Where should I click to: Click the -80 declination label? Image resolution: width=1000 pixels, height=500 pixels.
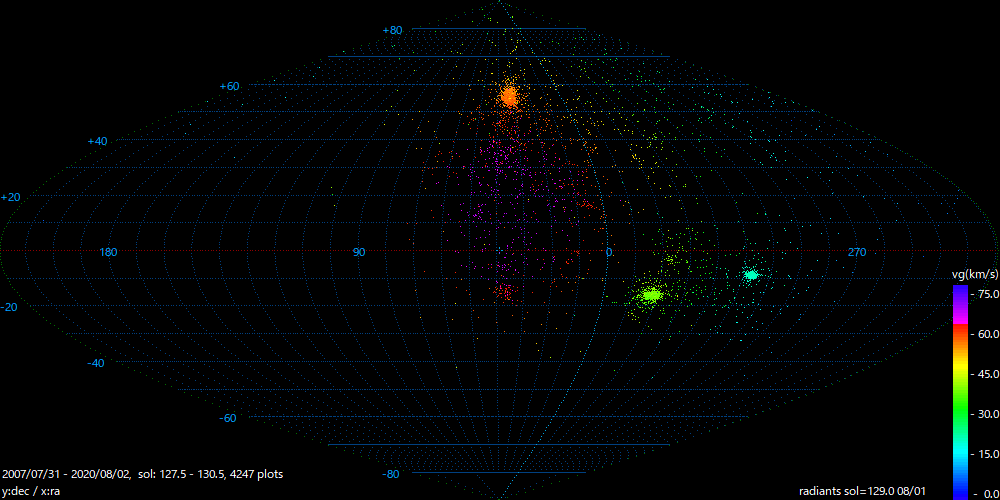pyautogui.click(x=392, y=474)
